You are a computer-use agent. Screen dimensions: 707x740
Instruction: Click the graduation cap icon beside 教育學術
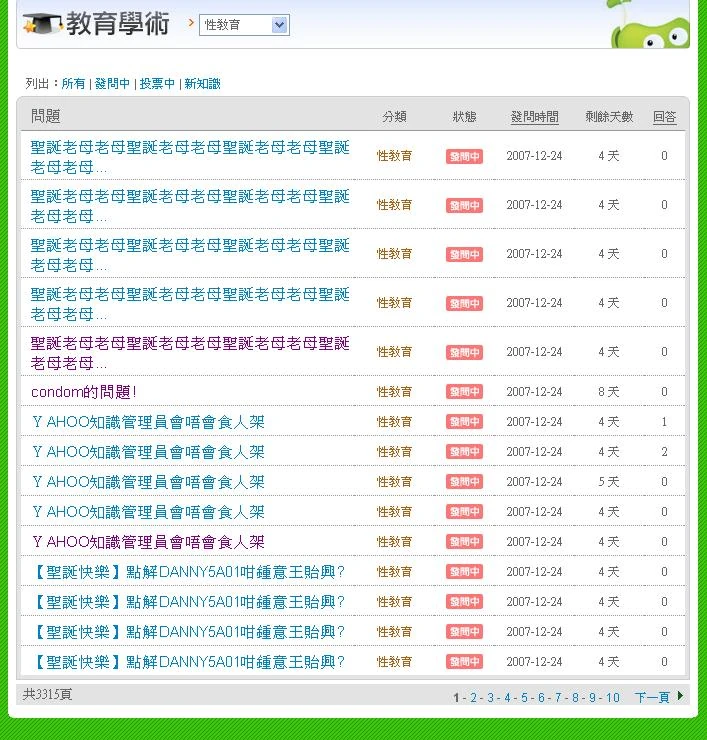click(x=42, y=23)
